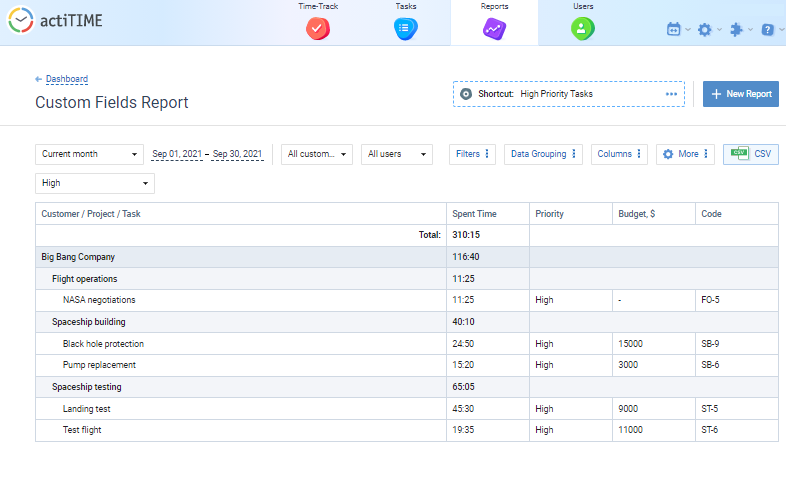Click the CSV file icon
The image size is (786, 485).
pos(739,153)
